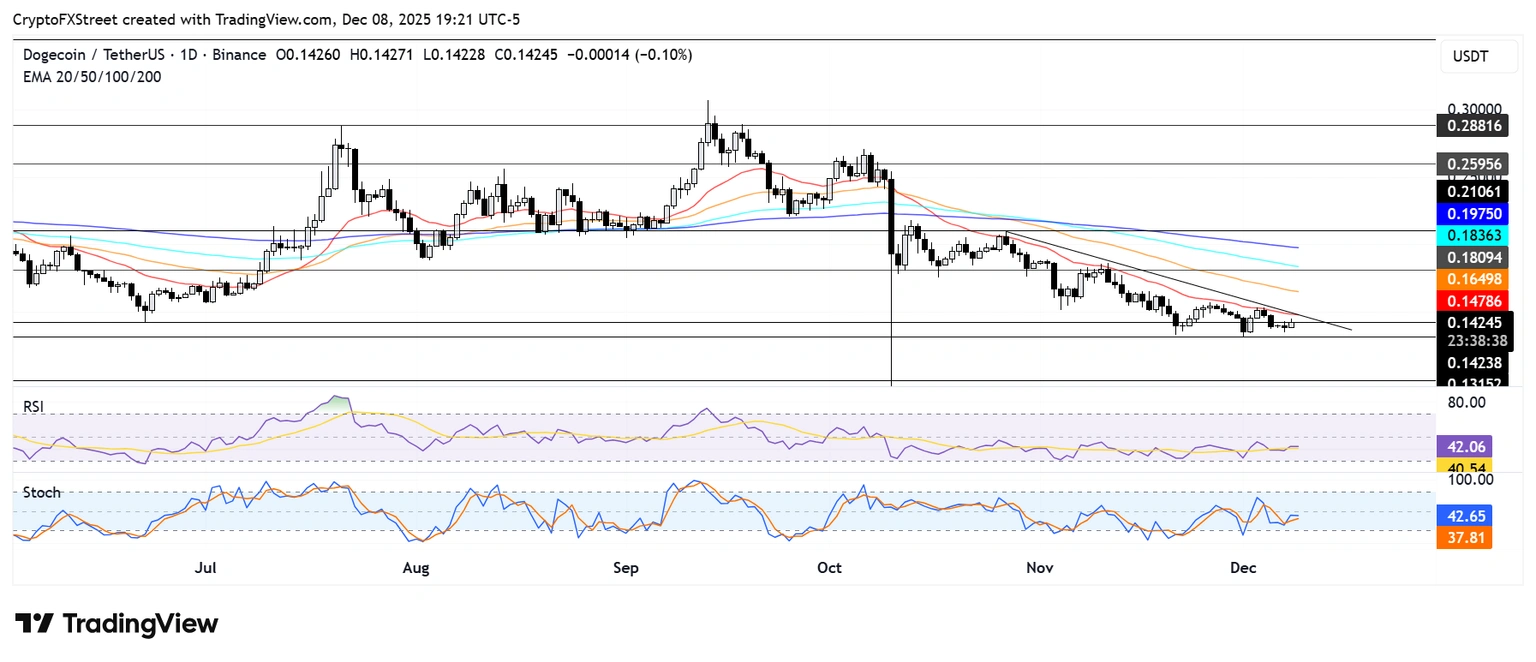Click the TradingView logo icon
The image size is (1536, 662).
click(x=34, y=624)
